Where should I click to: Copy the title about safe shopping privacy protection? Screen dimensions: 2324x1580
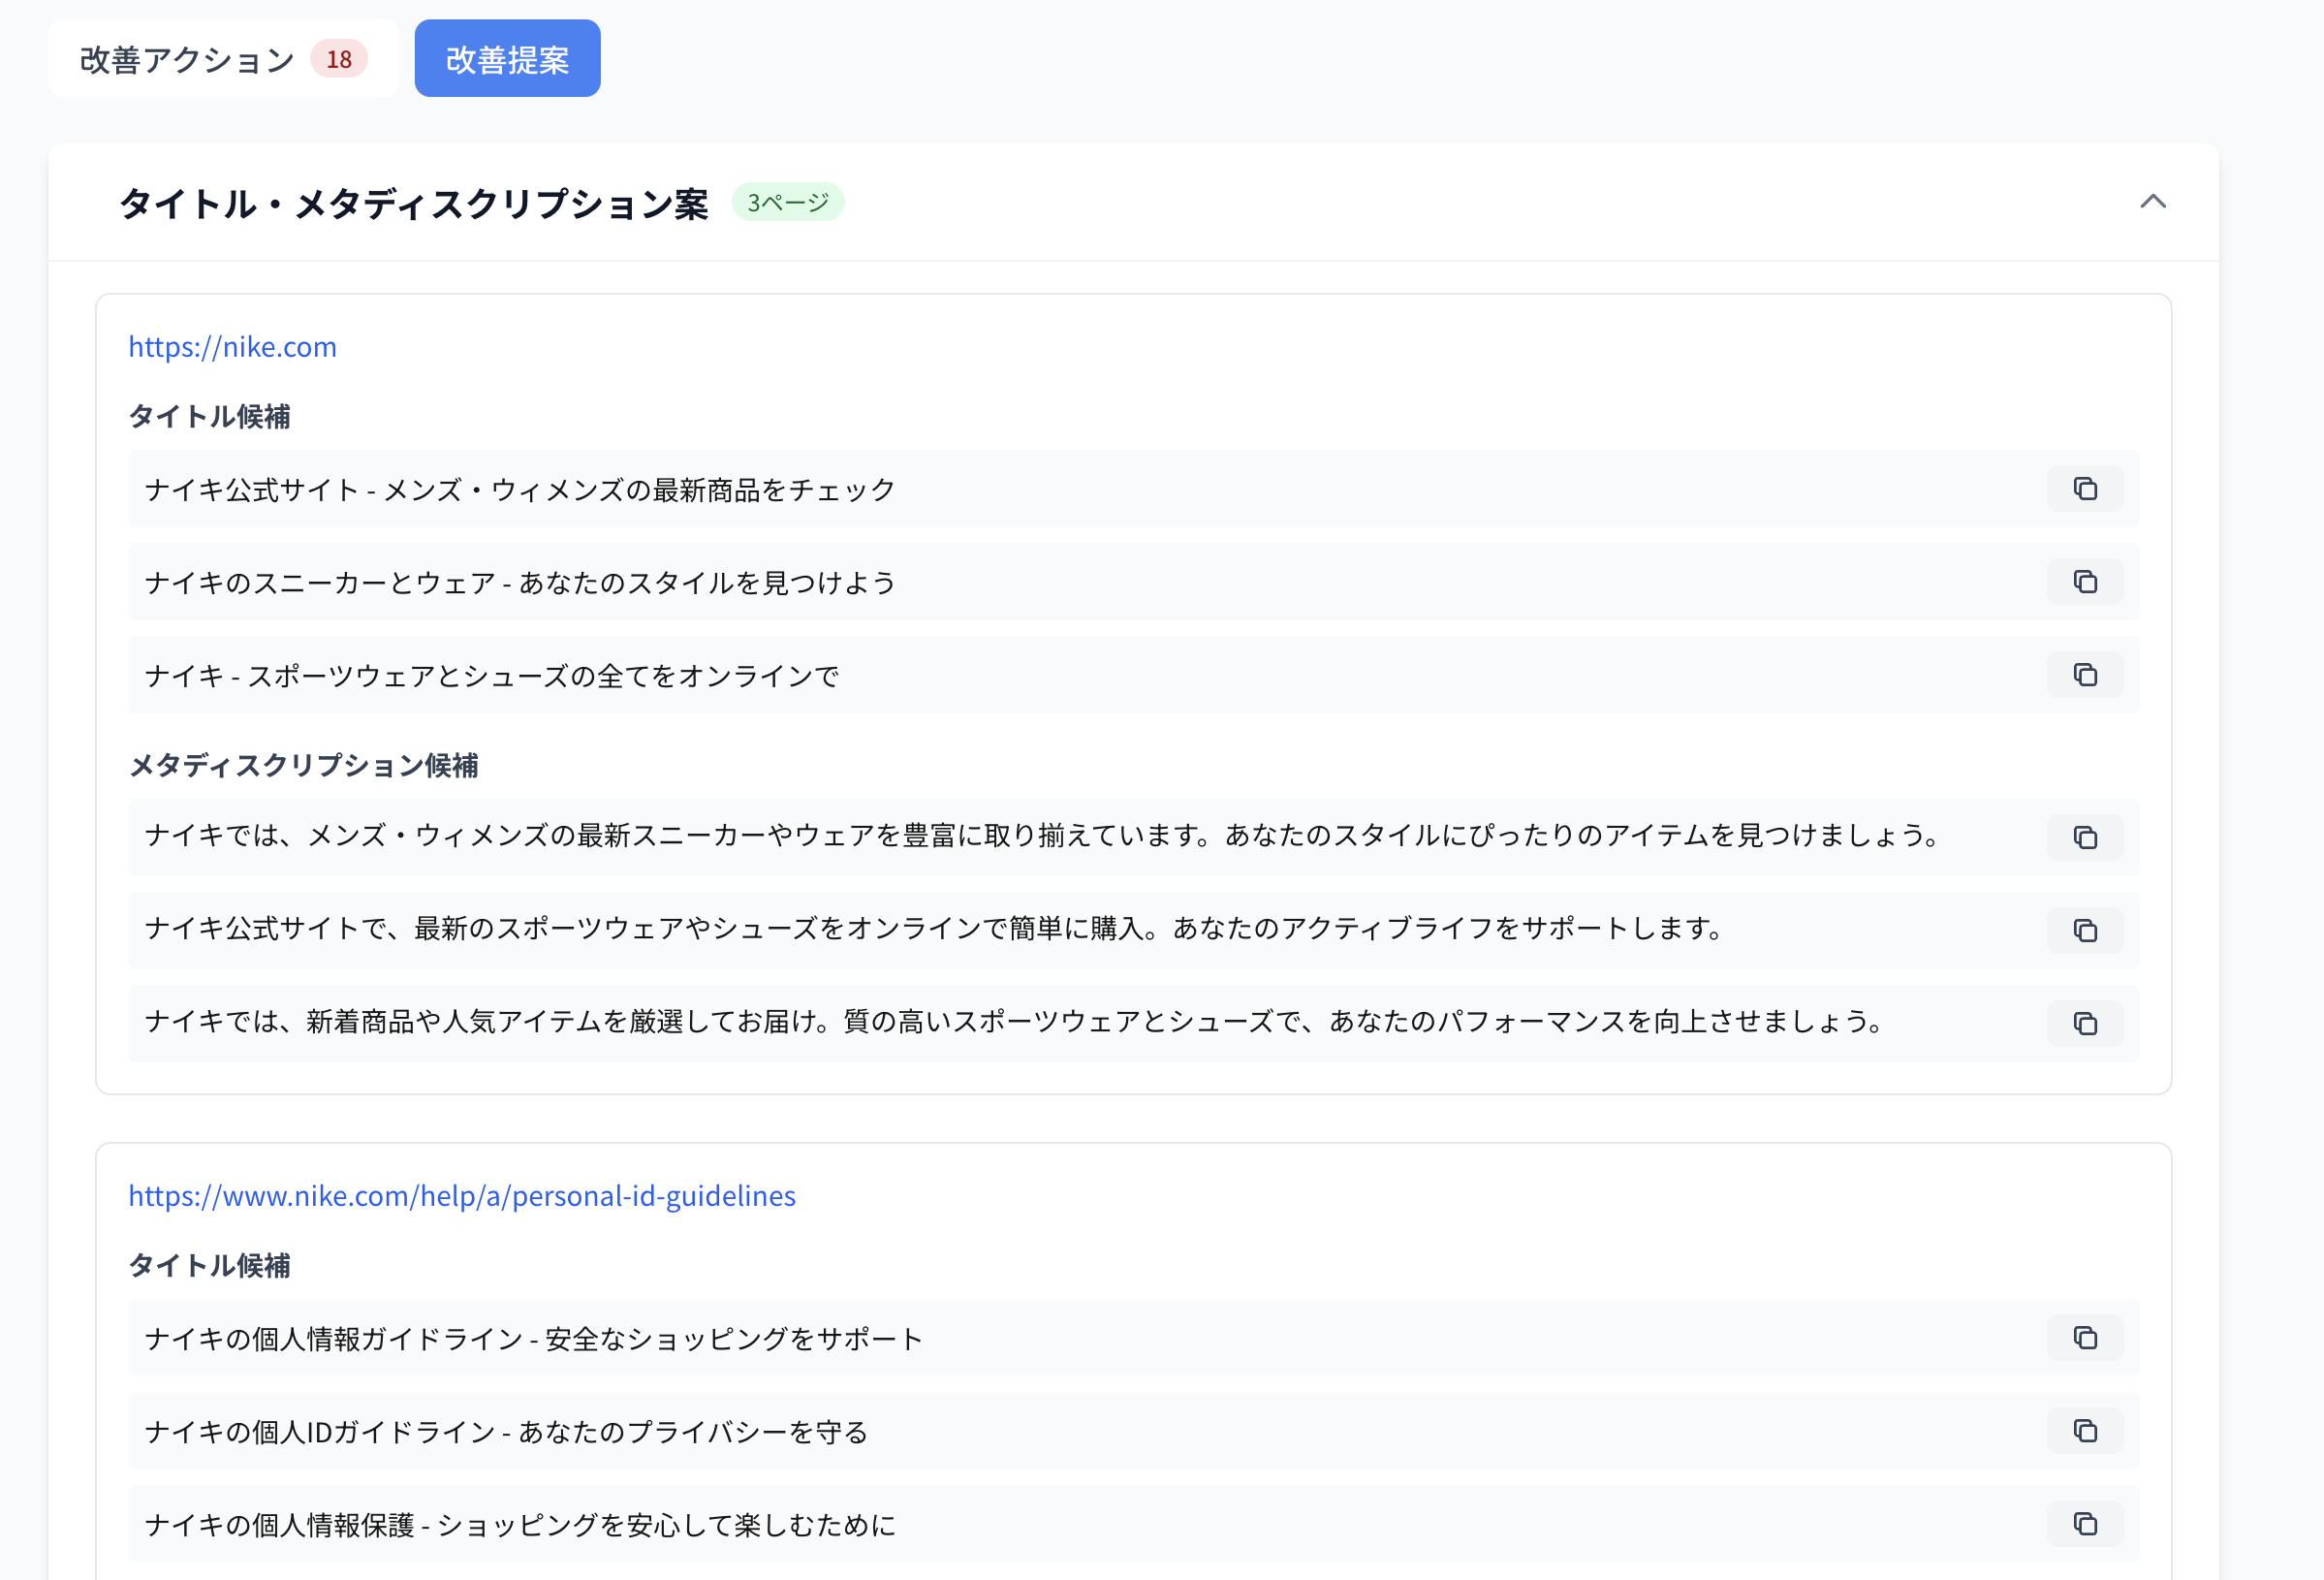2085,1524
